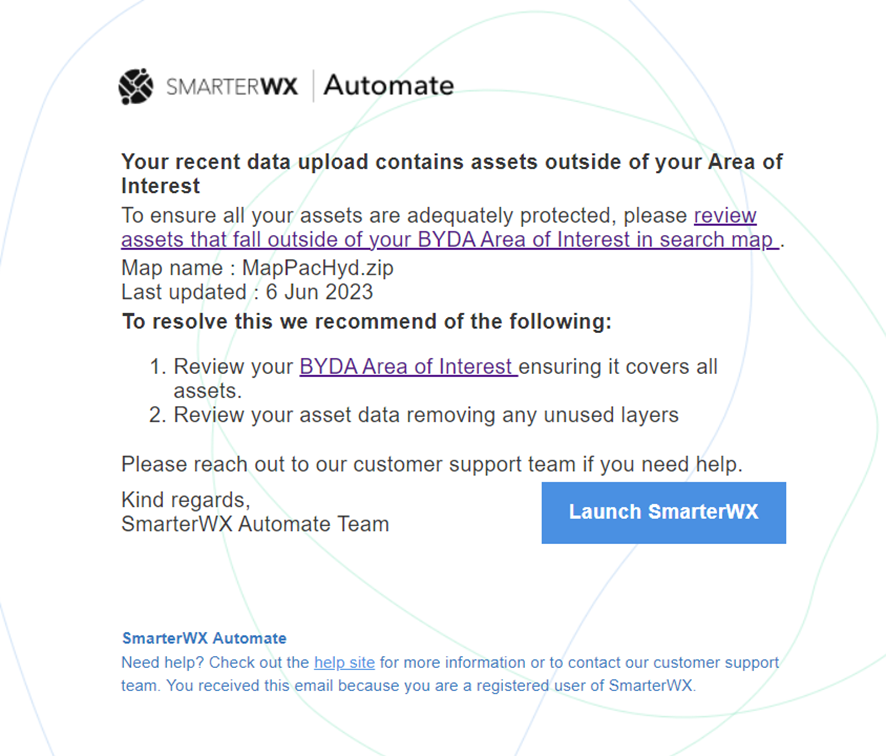
Task: Click the 'To resolve this we recommend' heading
Action: pyautogui.click(x=366, y=321)
